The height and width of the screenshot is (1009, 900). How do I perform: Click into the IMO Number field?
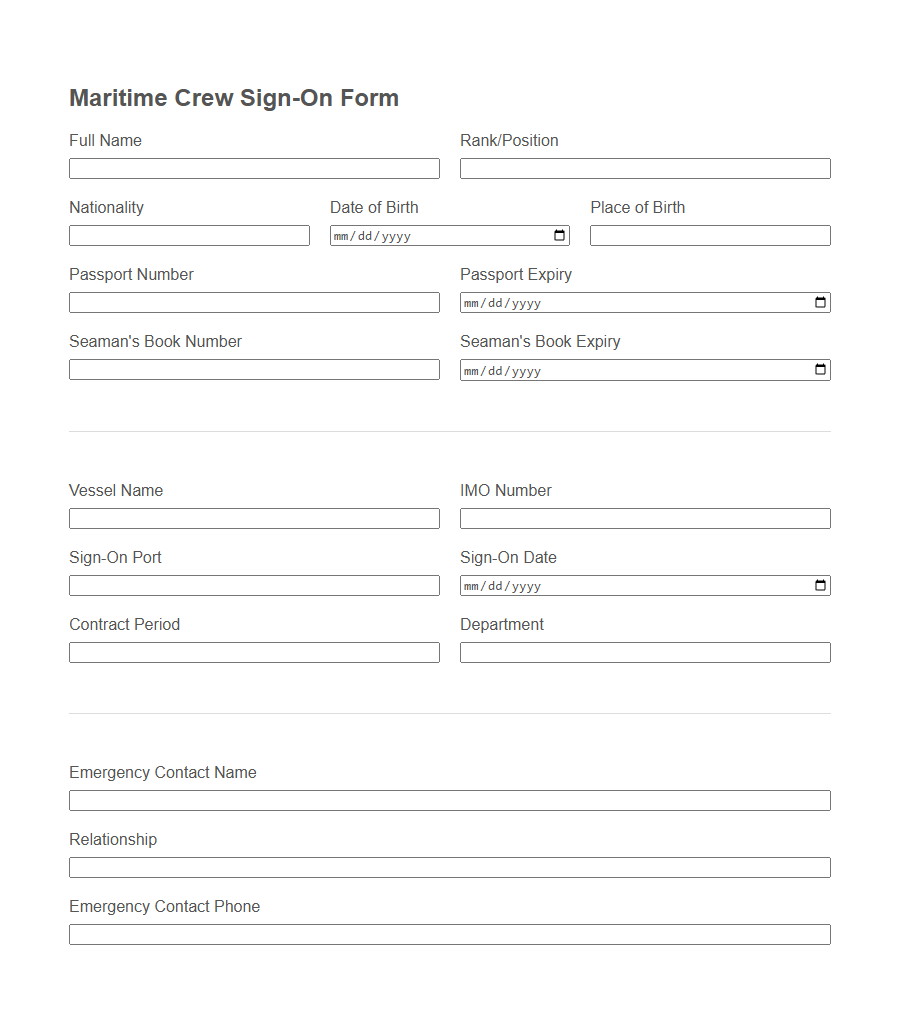point(644,518)
